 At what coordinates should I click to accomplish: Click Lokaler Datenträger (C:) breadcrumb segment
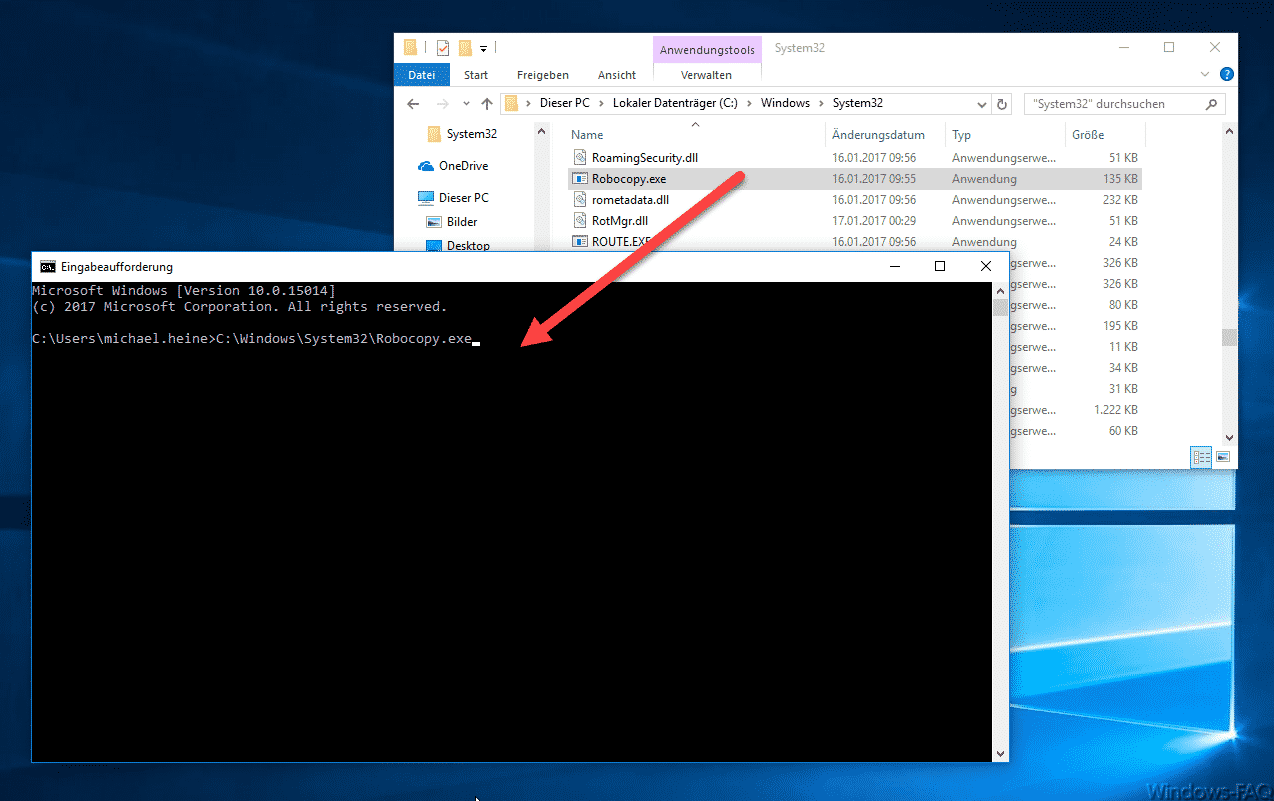coord(675,103)
